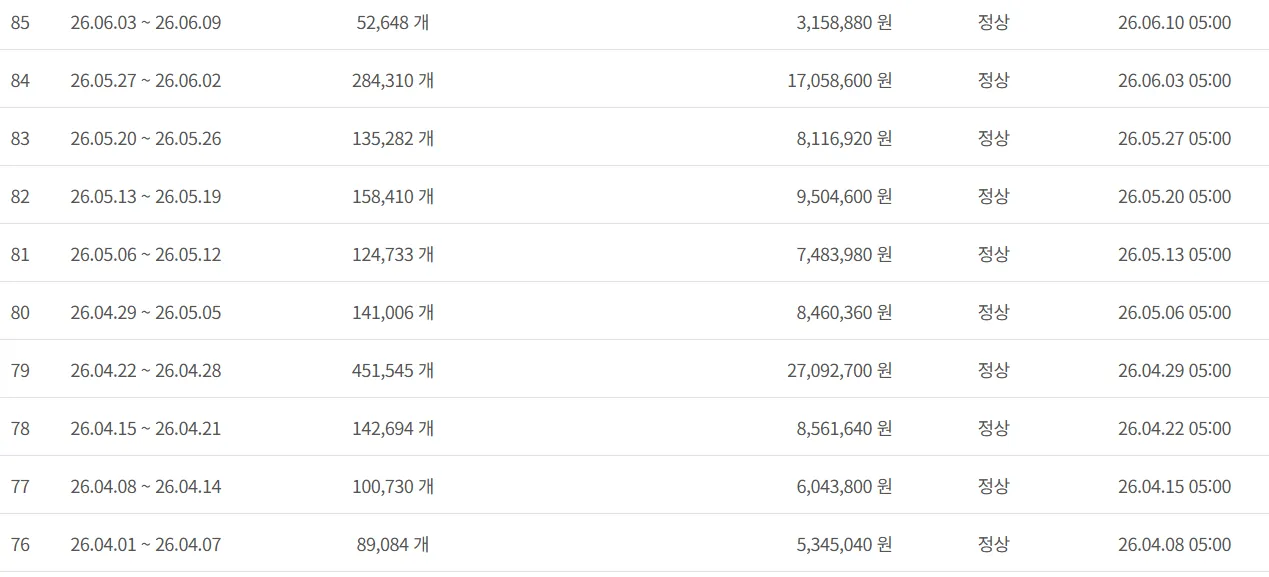Click amount 3,158,880 원
Viewport: 1269px width, 577px height.
tap(845, 22)
